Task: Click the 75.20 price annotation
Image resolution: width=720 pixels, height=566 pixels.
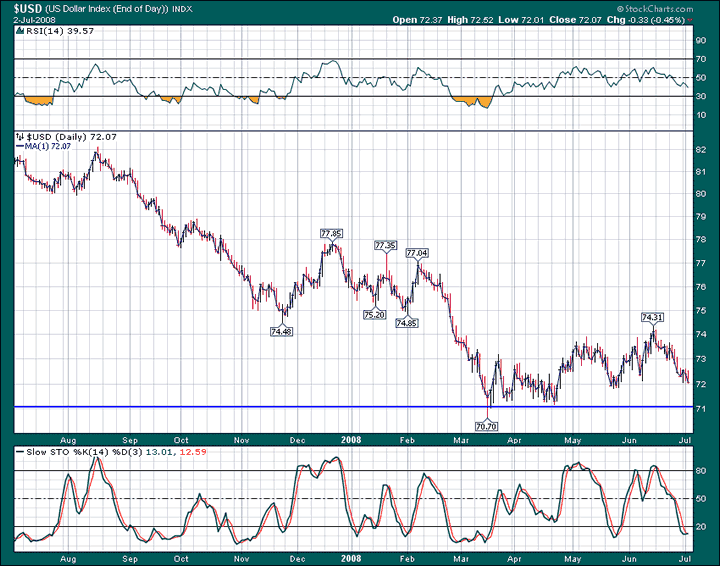Action: click(374, 314)
